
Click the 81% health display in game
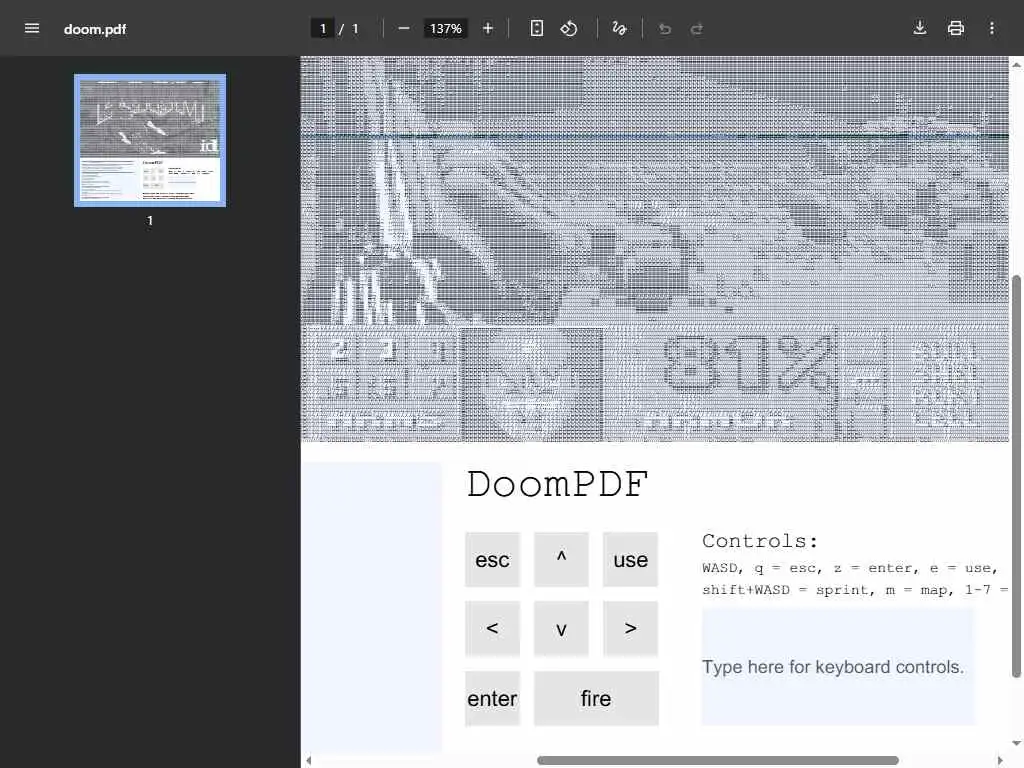pos(748,364)
